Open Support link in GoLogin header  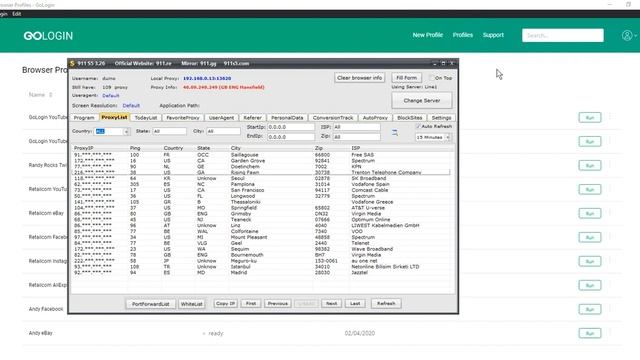[x=493, y=35]
